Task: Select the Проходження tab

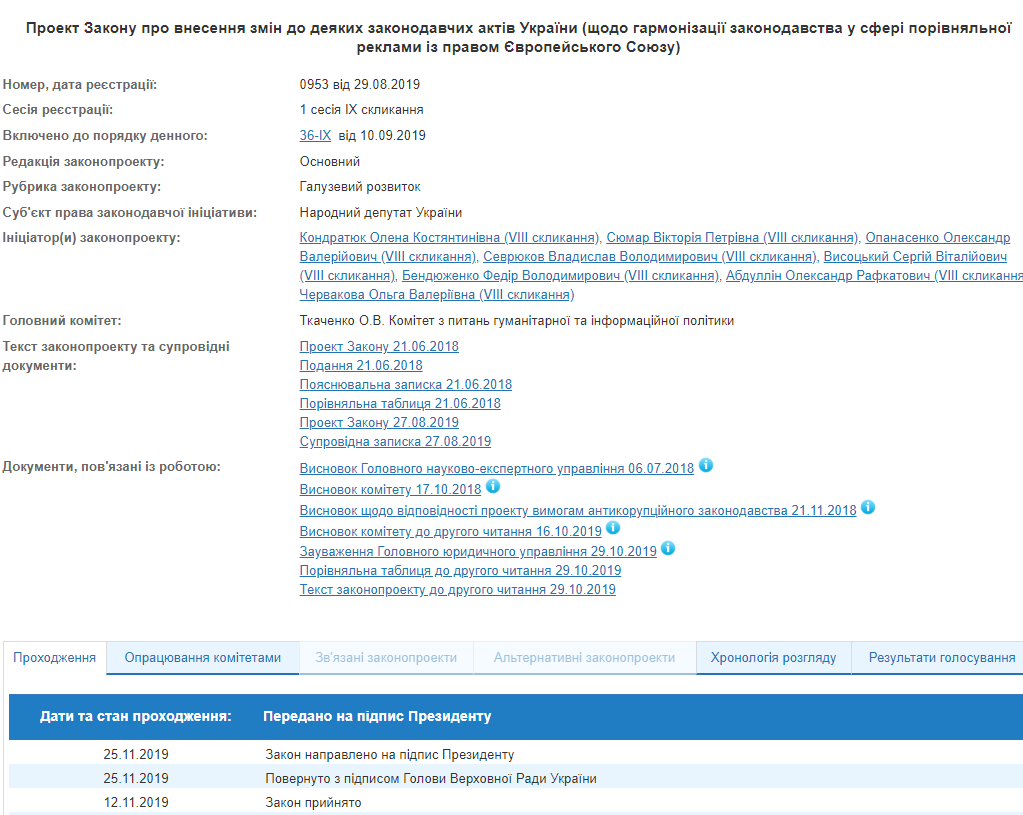Action: point(55,658)
